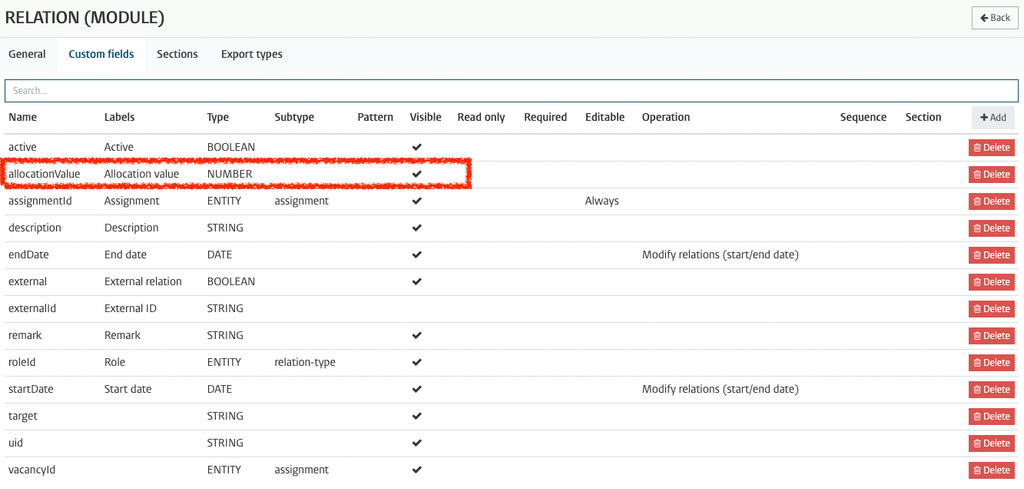Switch to the Custom fields tab
This screenshot has height=489, width=1024.
pyautogui.click(x=101, y=54)
